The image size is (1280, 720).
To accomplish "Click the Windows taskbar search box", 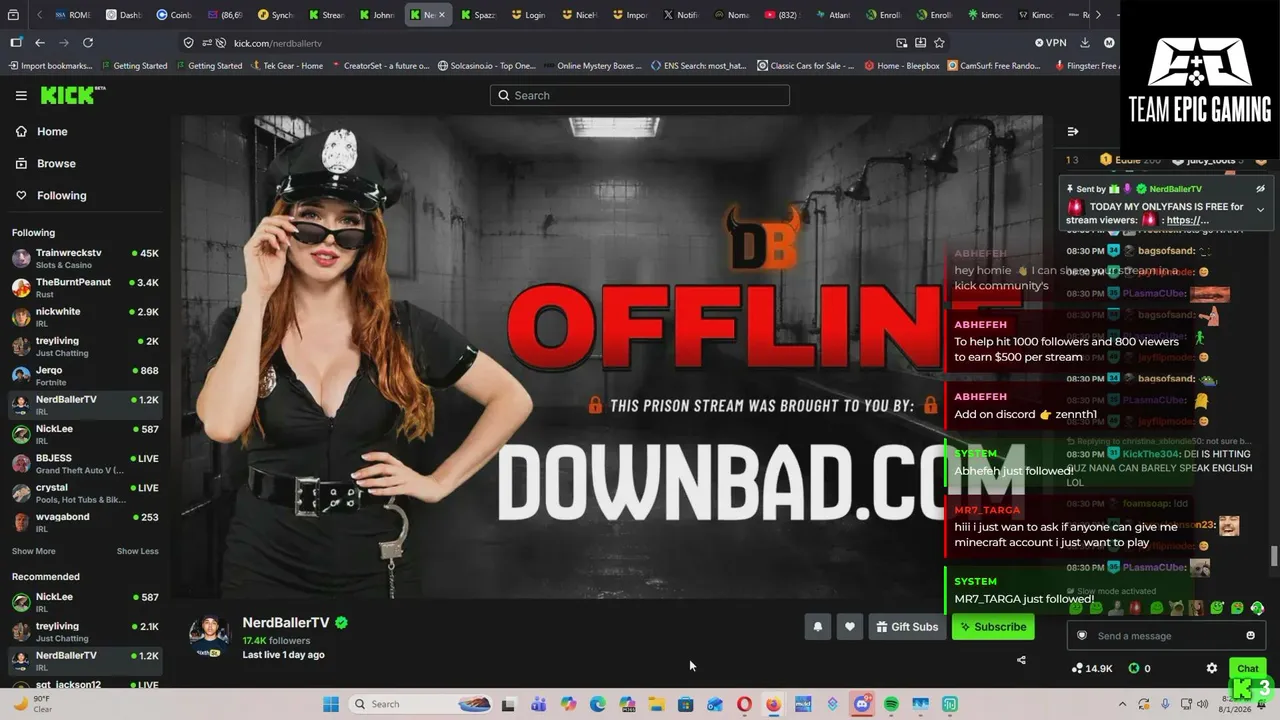I will tap(422, 704).
